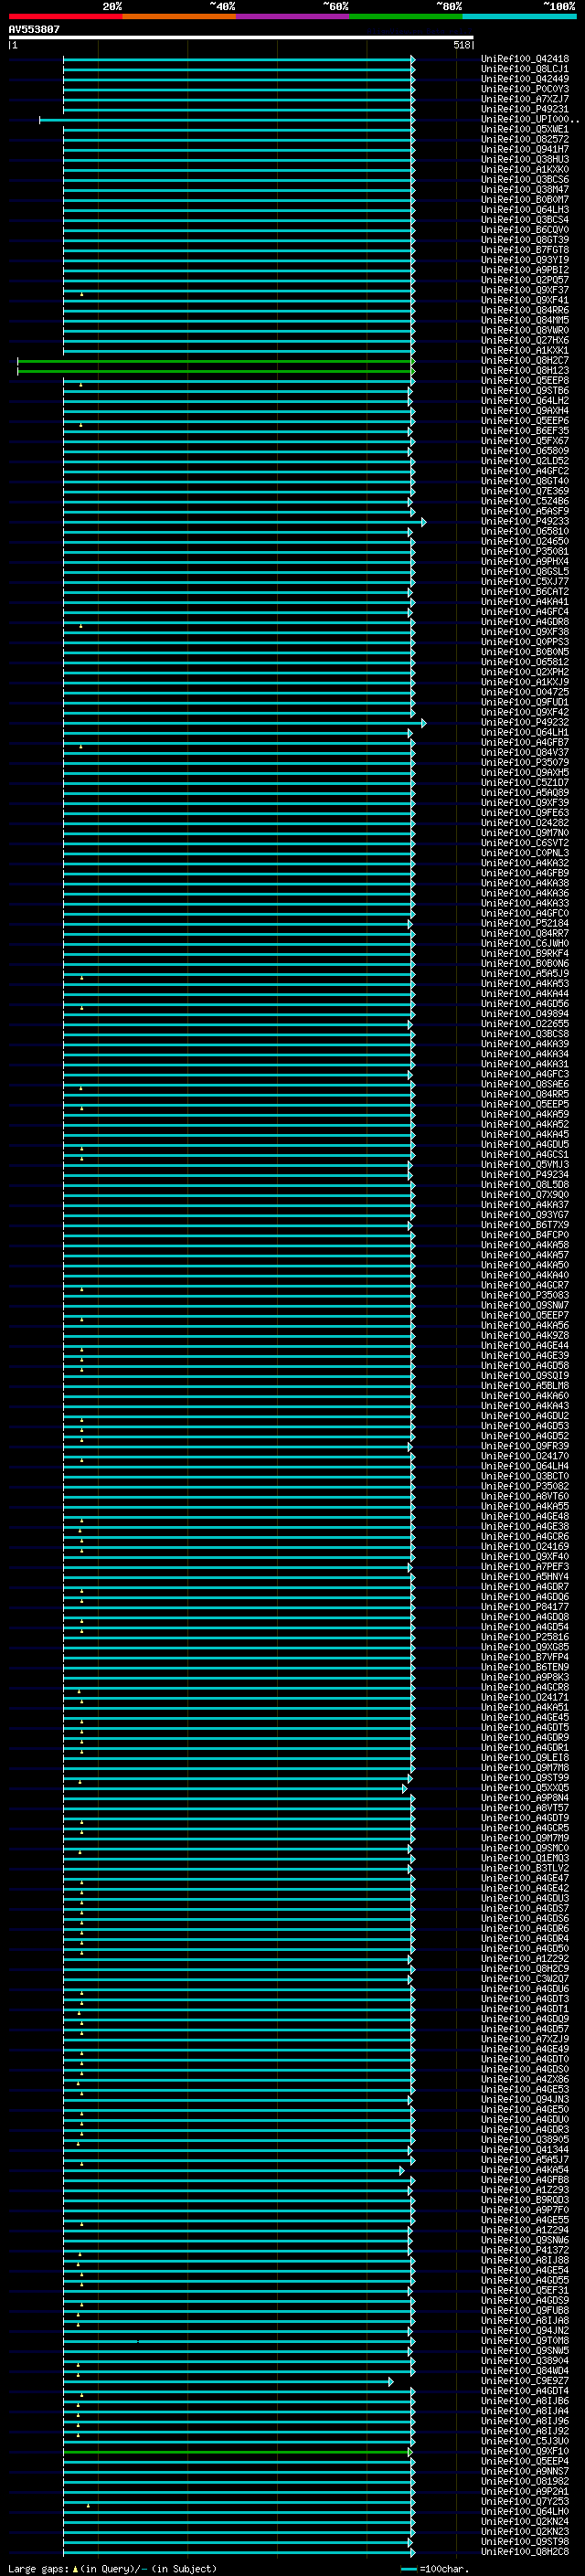Open hit UniRef100_B0B0M7
Image resolution: width=585 pixels, height=2576 pixels.
(x=524, y=199)
